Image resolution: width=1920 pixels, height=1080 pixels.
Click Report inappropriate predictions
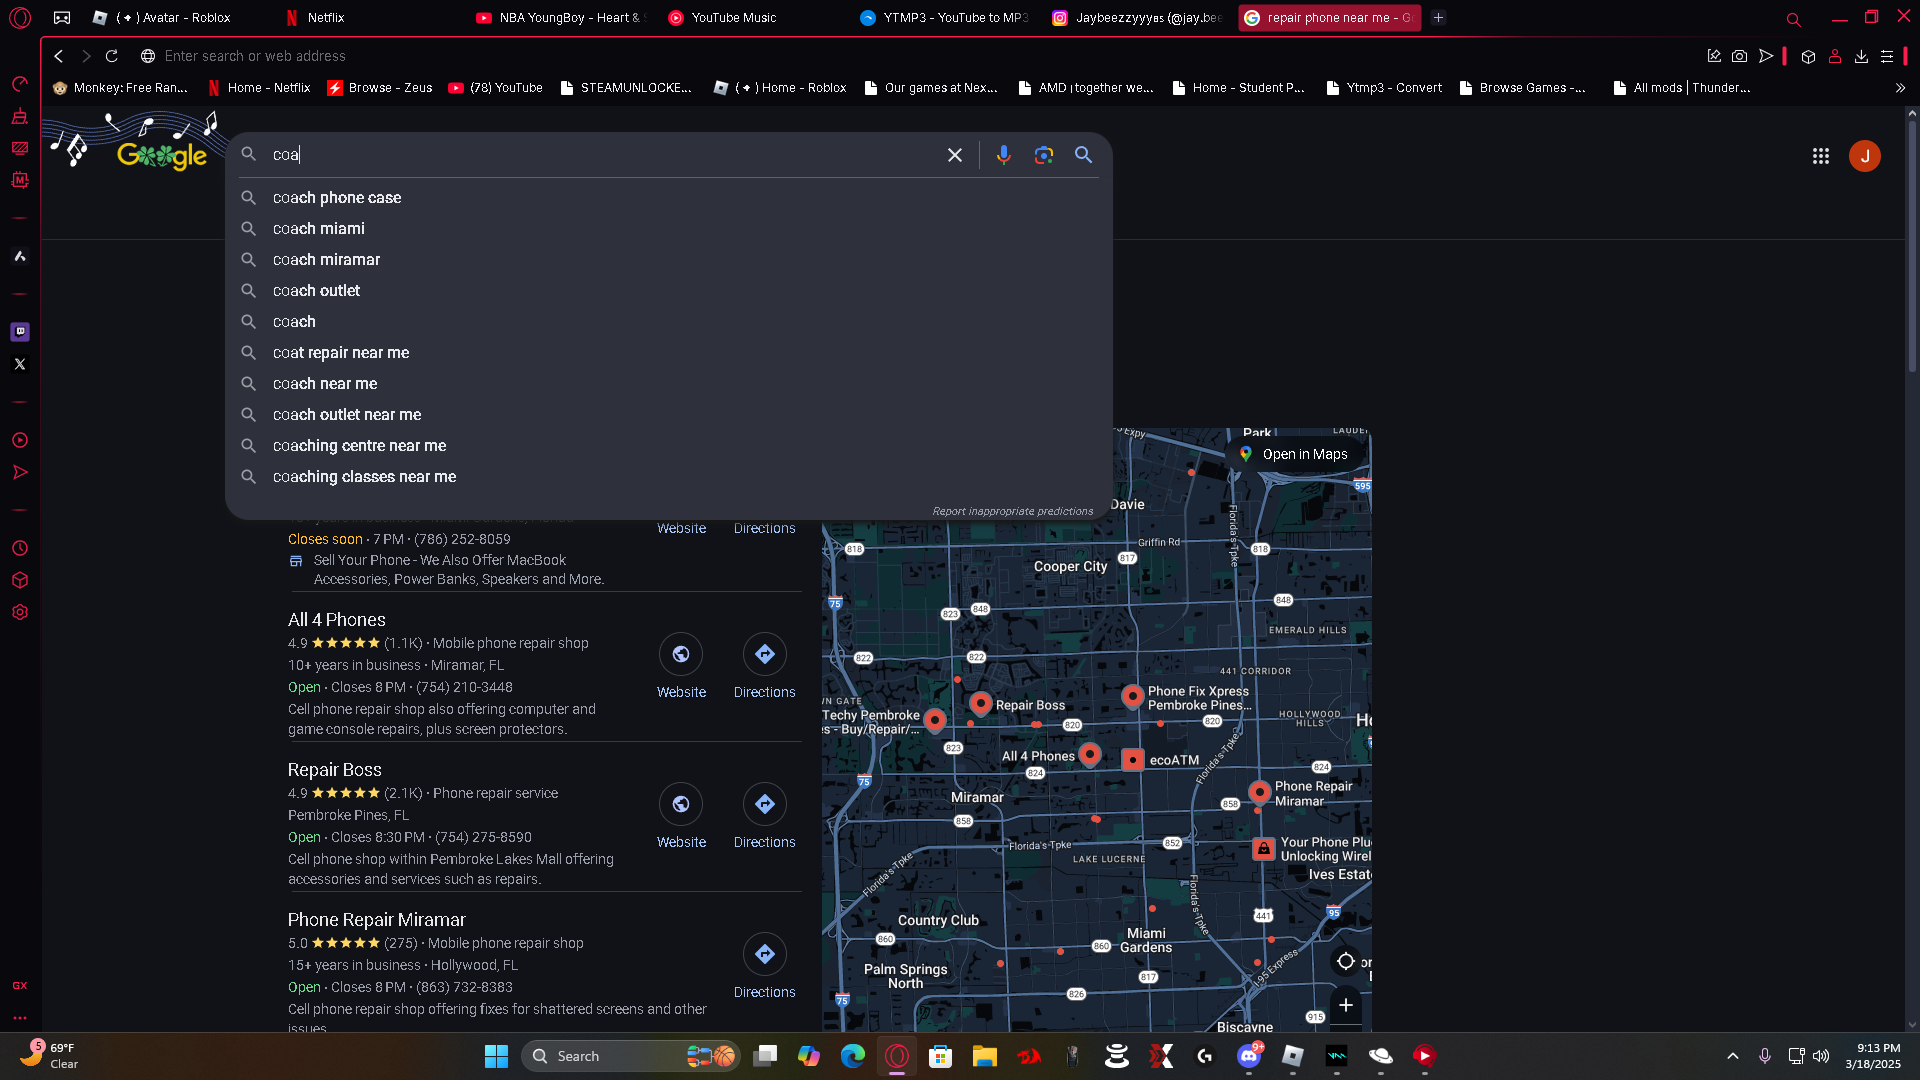(x=1013, y=511)
